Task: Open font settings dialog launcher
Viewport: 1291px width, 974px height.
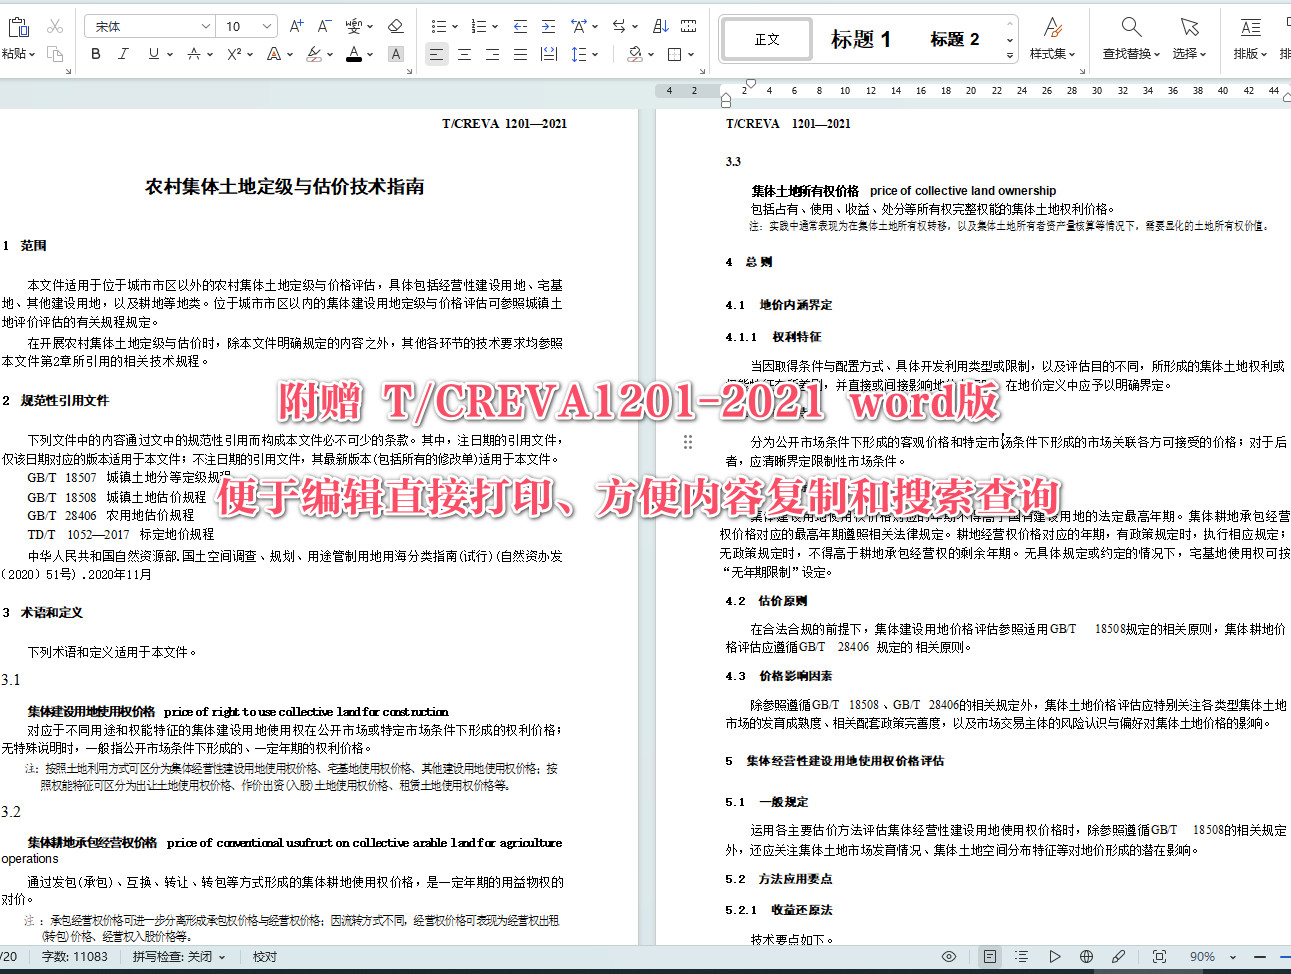Action: coord(407,72)
